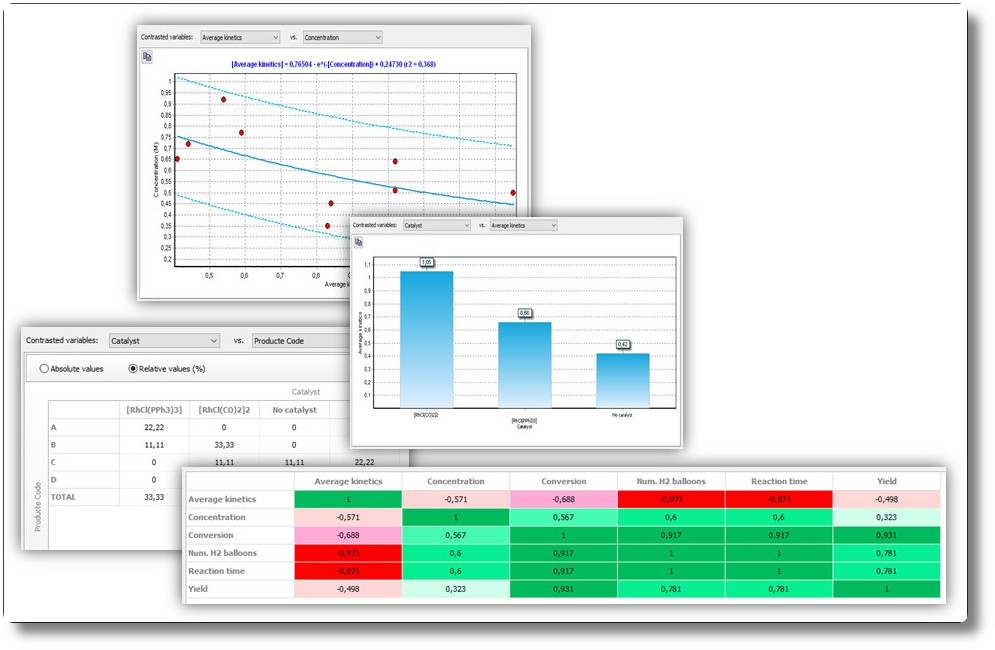Click the Concentration column header in correlation matrix
This screenshot has height=650, width=995.
[x=456, y=481]
